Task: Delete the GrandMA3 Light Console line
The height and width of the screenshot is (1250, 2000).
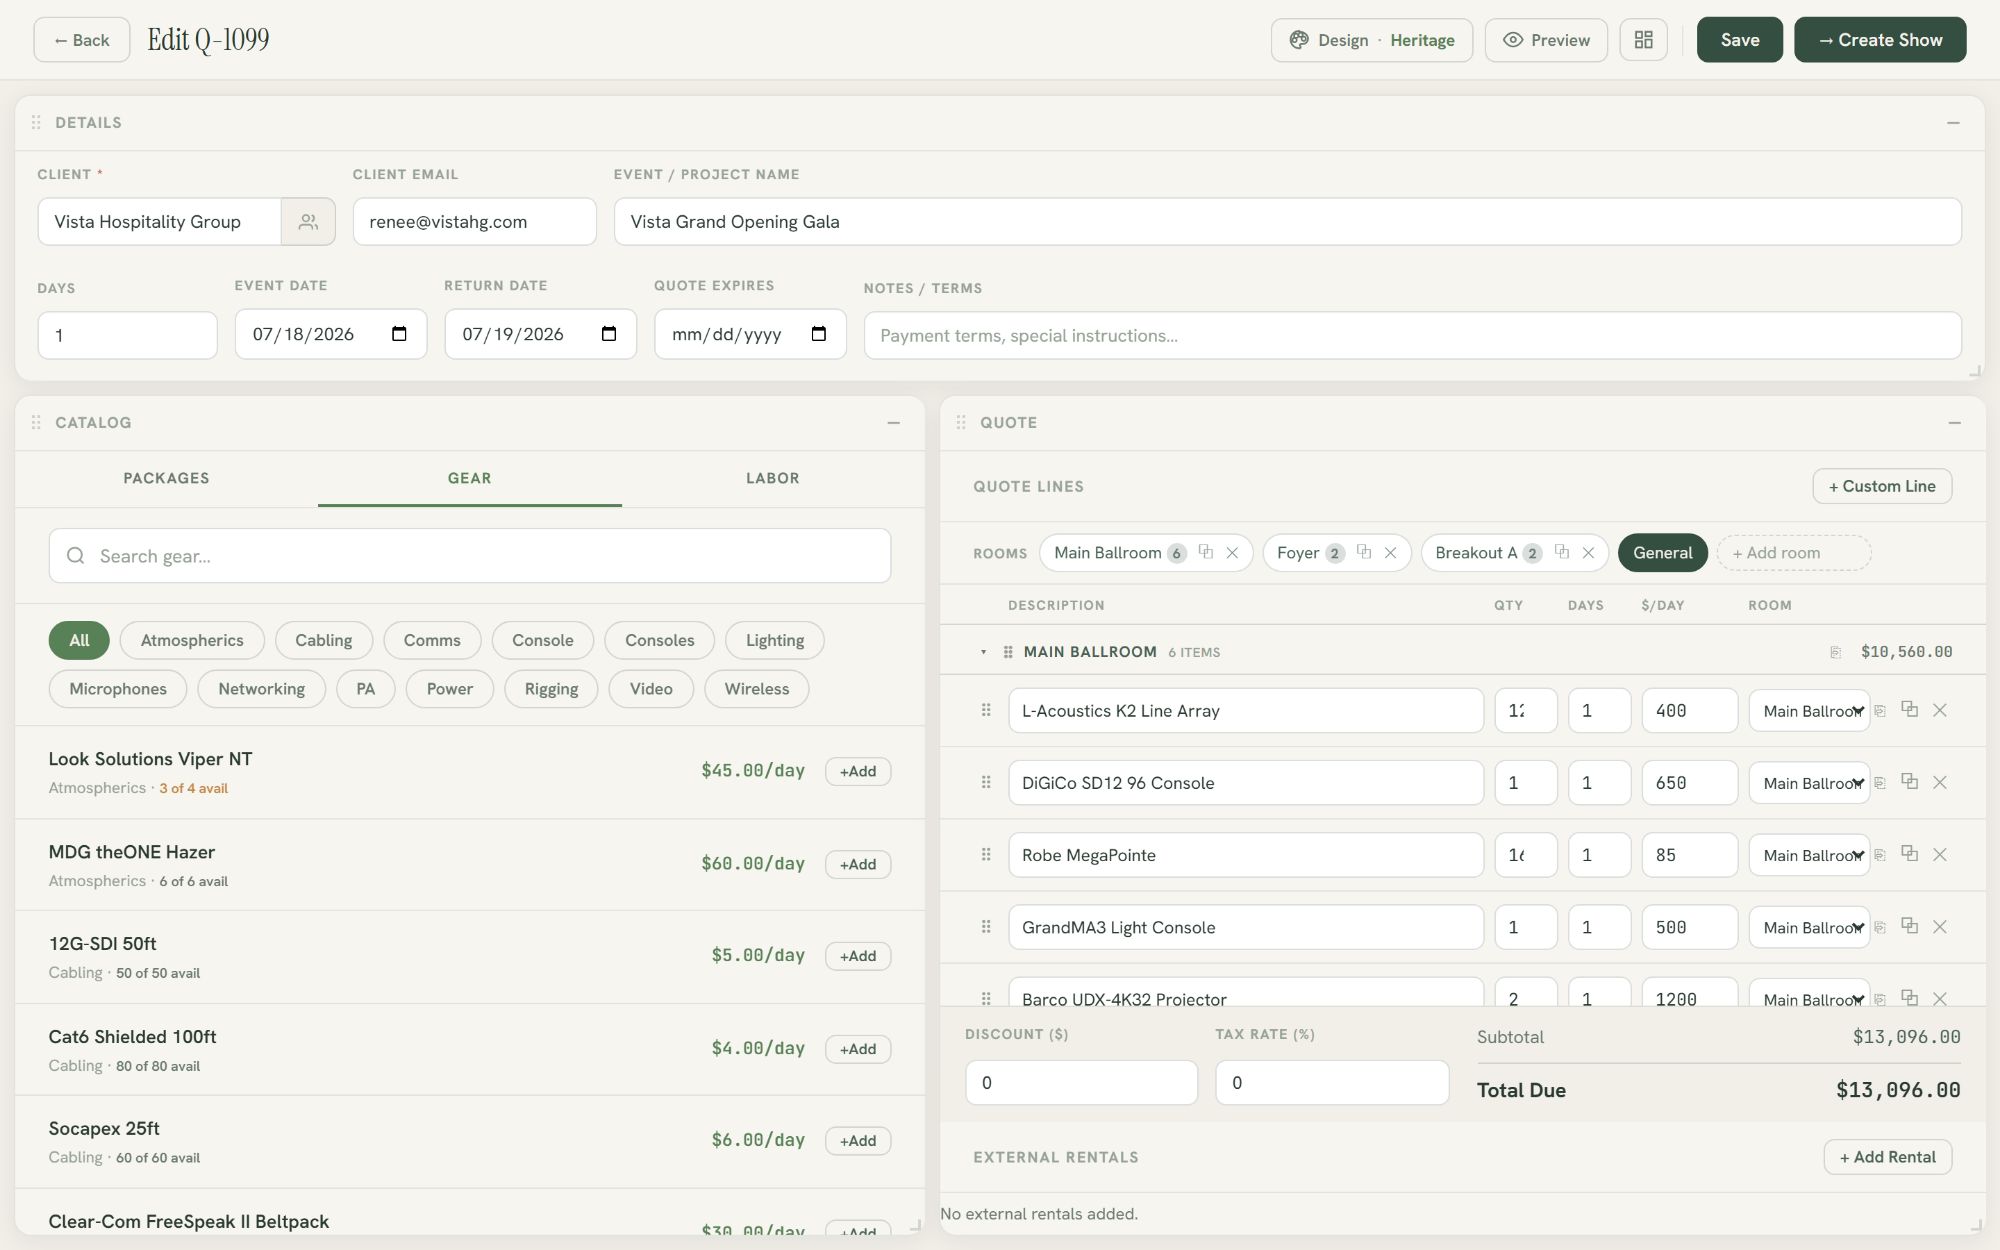Action: pyautogui.click(x=1940, y=926)
